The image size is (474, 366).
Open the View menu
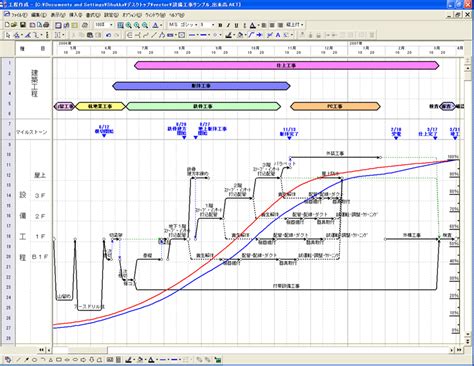[58, 15]
